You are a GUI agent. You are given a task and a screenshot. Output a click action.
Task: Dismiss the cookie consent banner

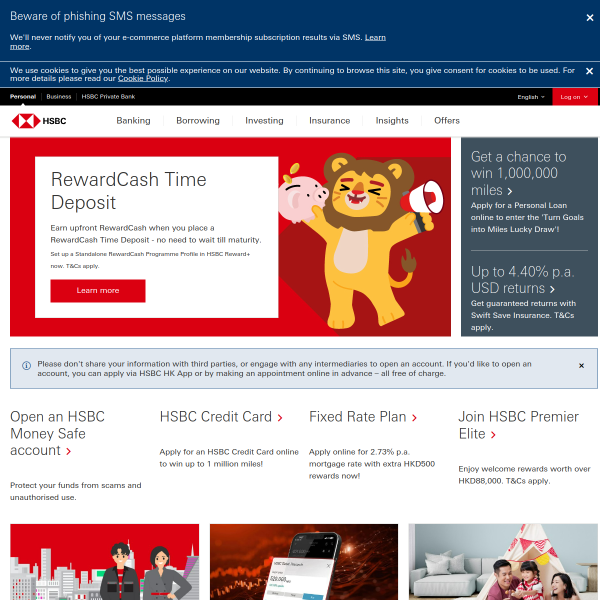coord(589,71)
